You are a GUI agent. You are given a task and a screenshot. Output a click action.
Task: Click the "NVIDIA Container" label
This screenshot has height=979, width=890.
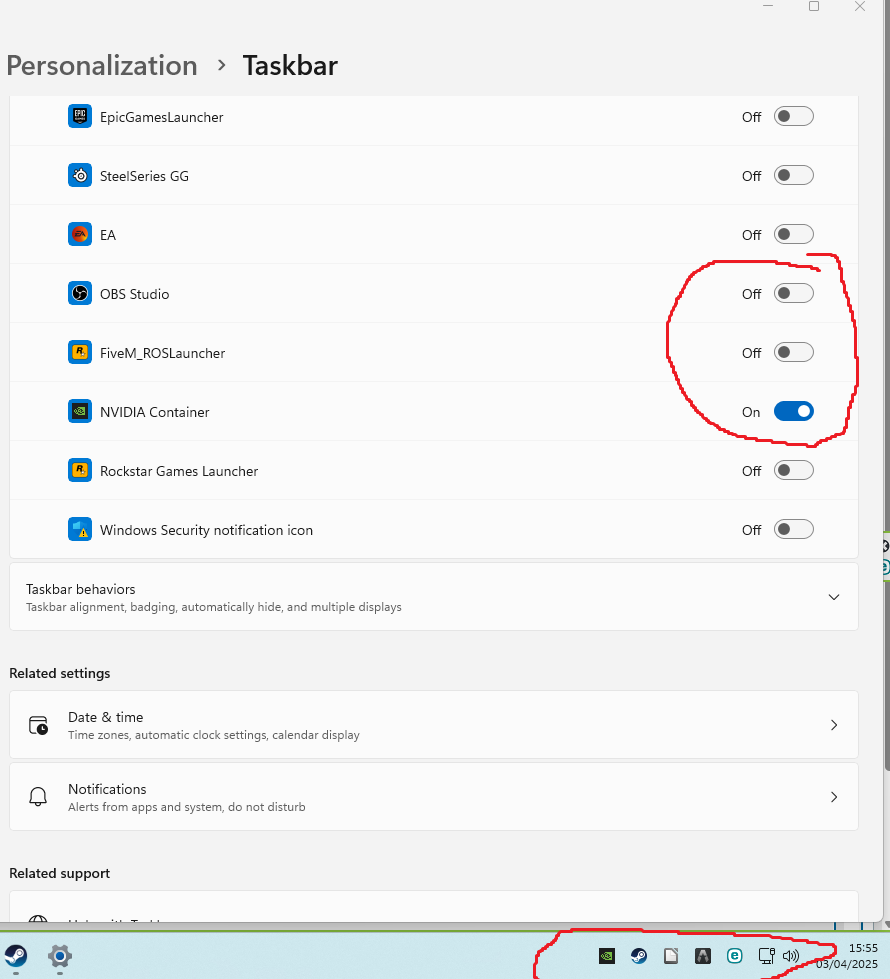click(x=154, y=412)
